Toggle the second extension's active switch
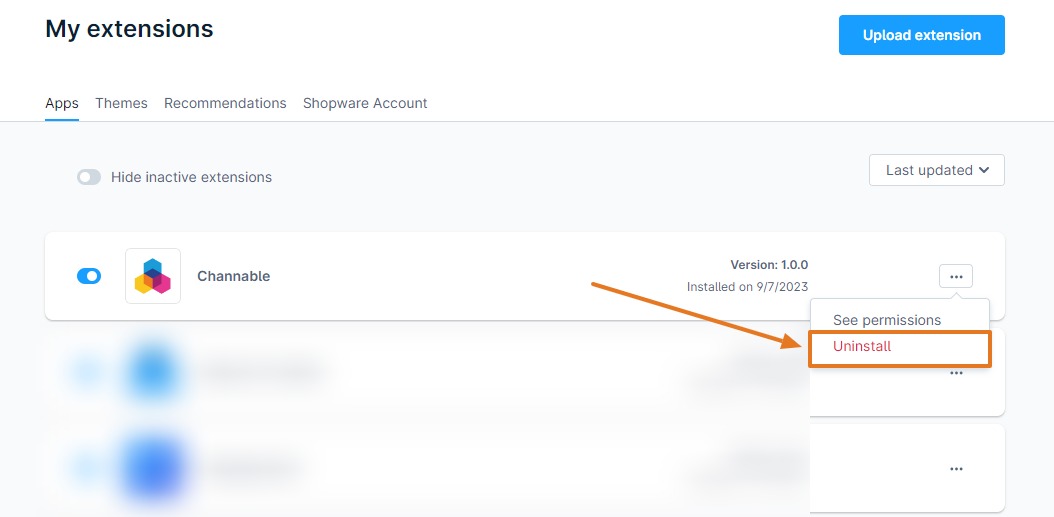The image size is (1054, 517). click(x=89, y=372)
